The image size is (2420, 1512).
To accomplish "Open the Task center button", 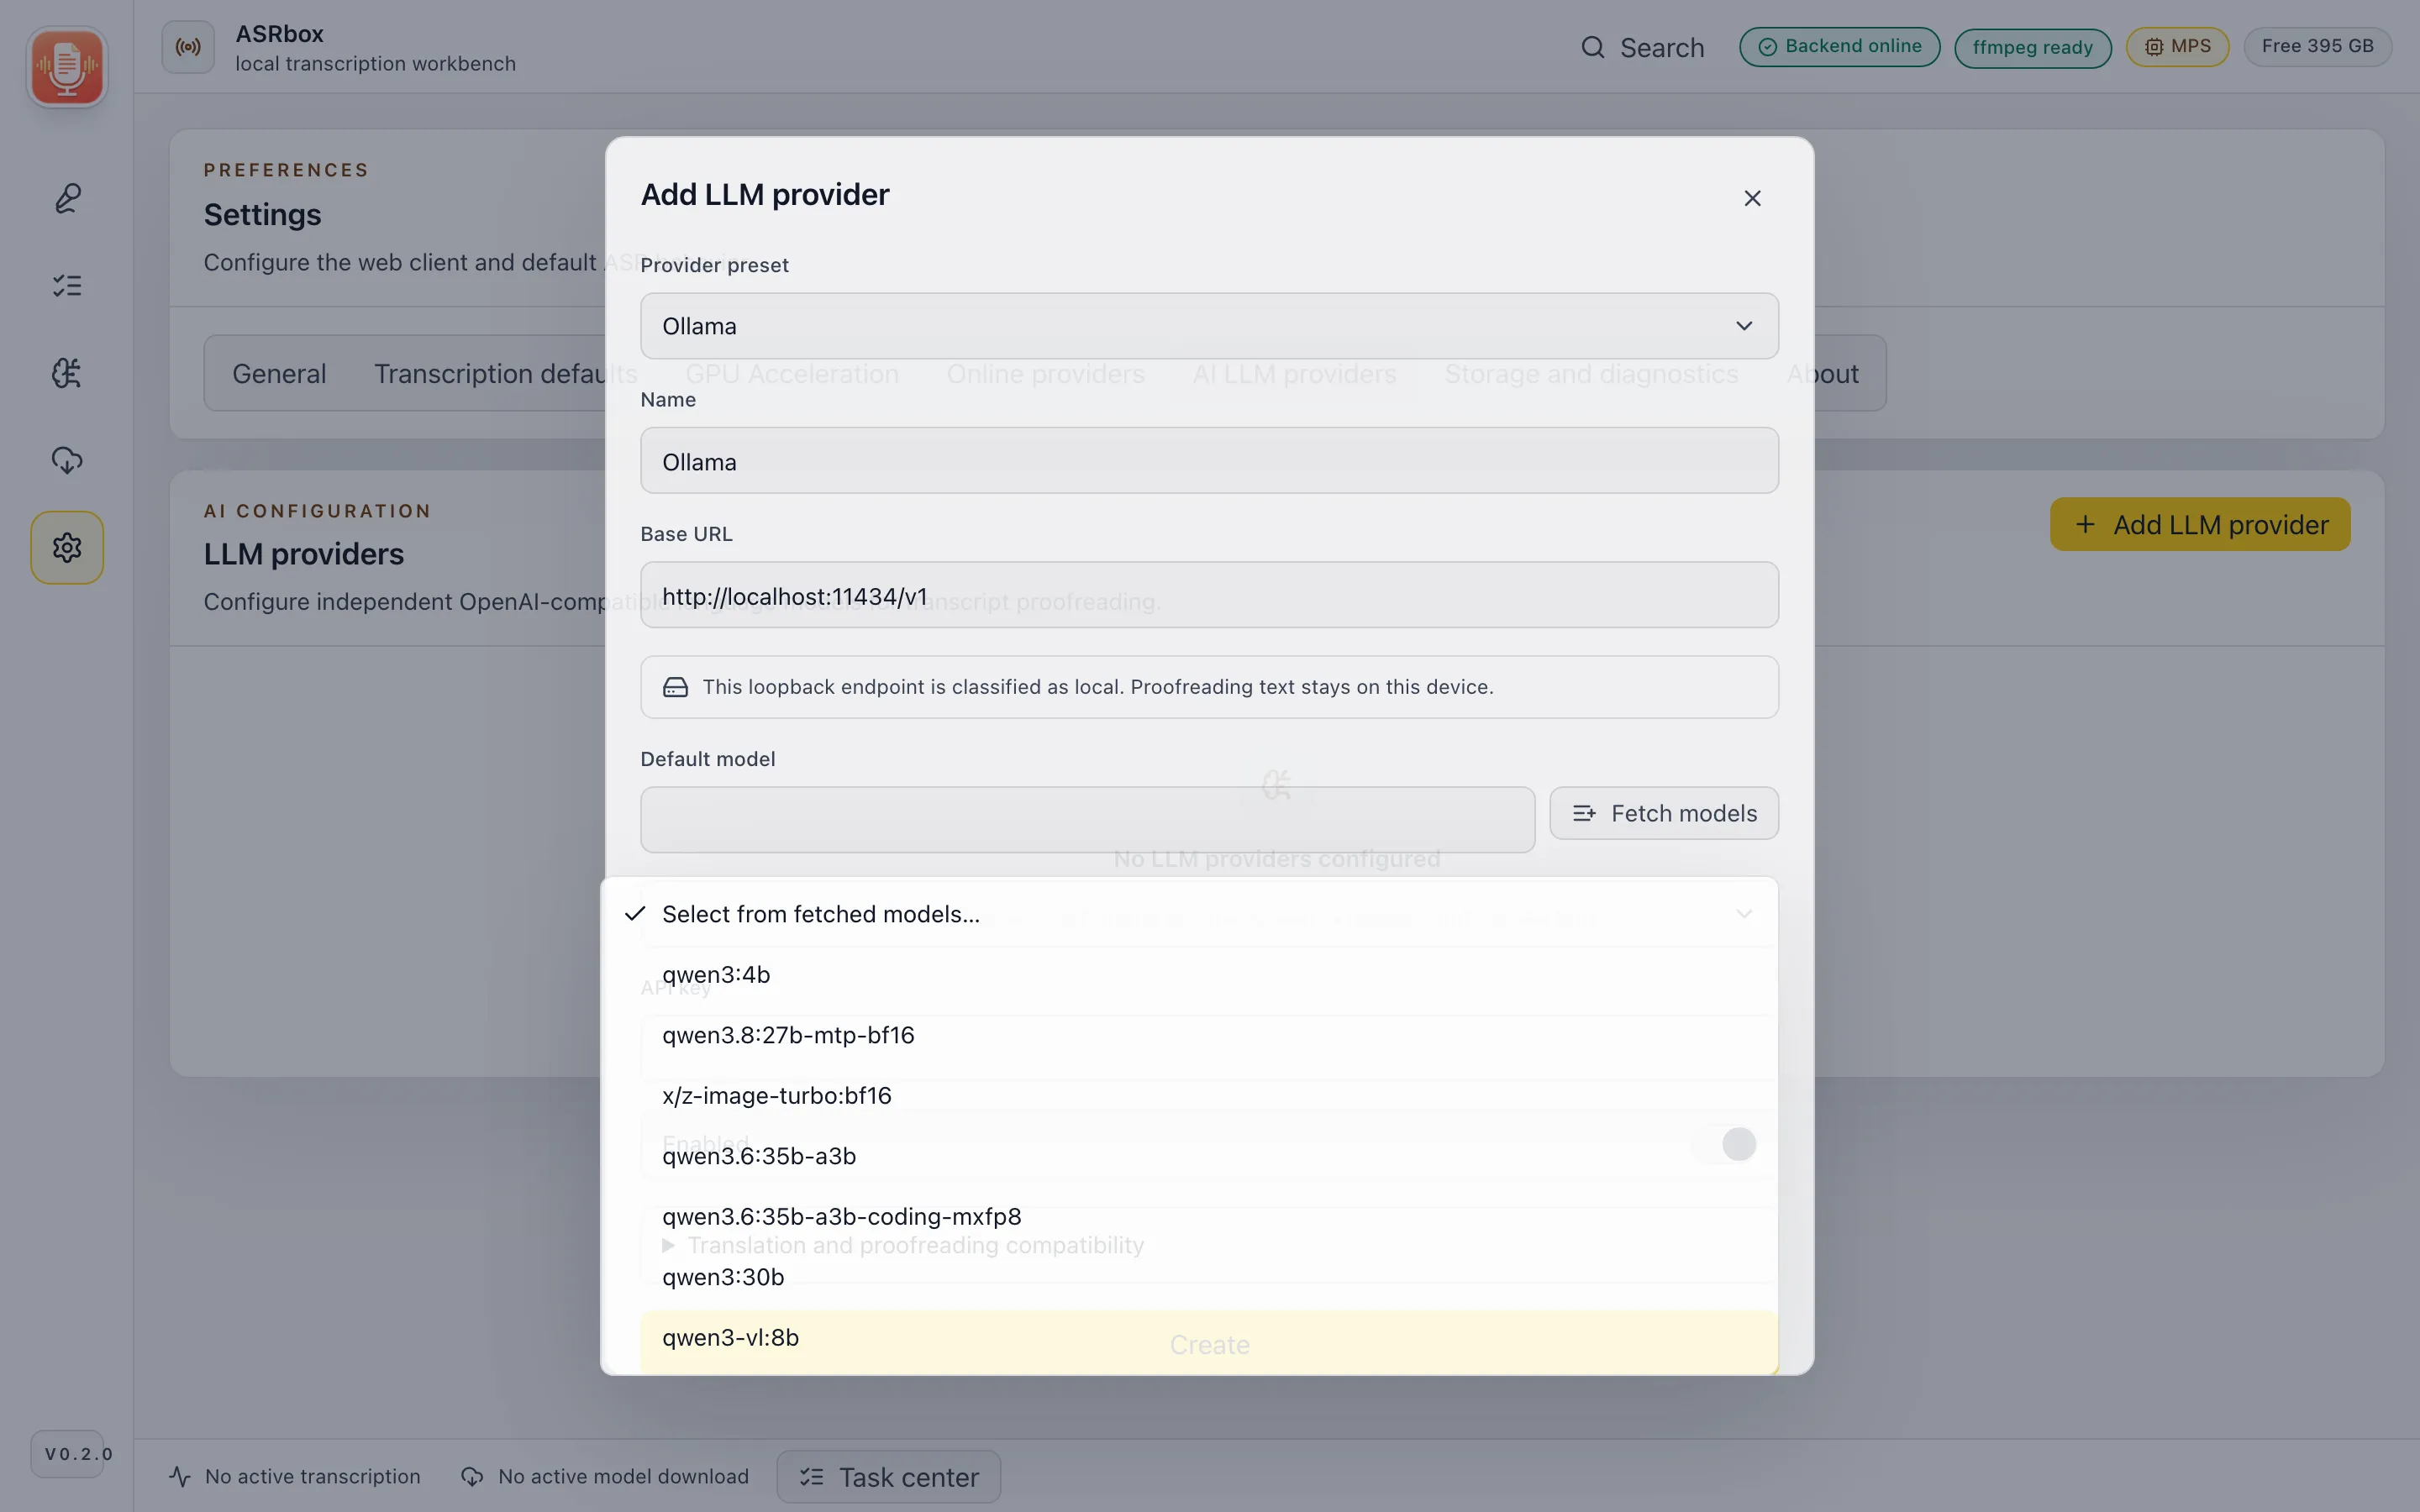I will pyautogui.click(x=888, y=1477).
